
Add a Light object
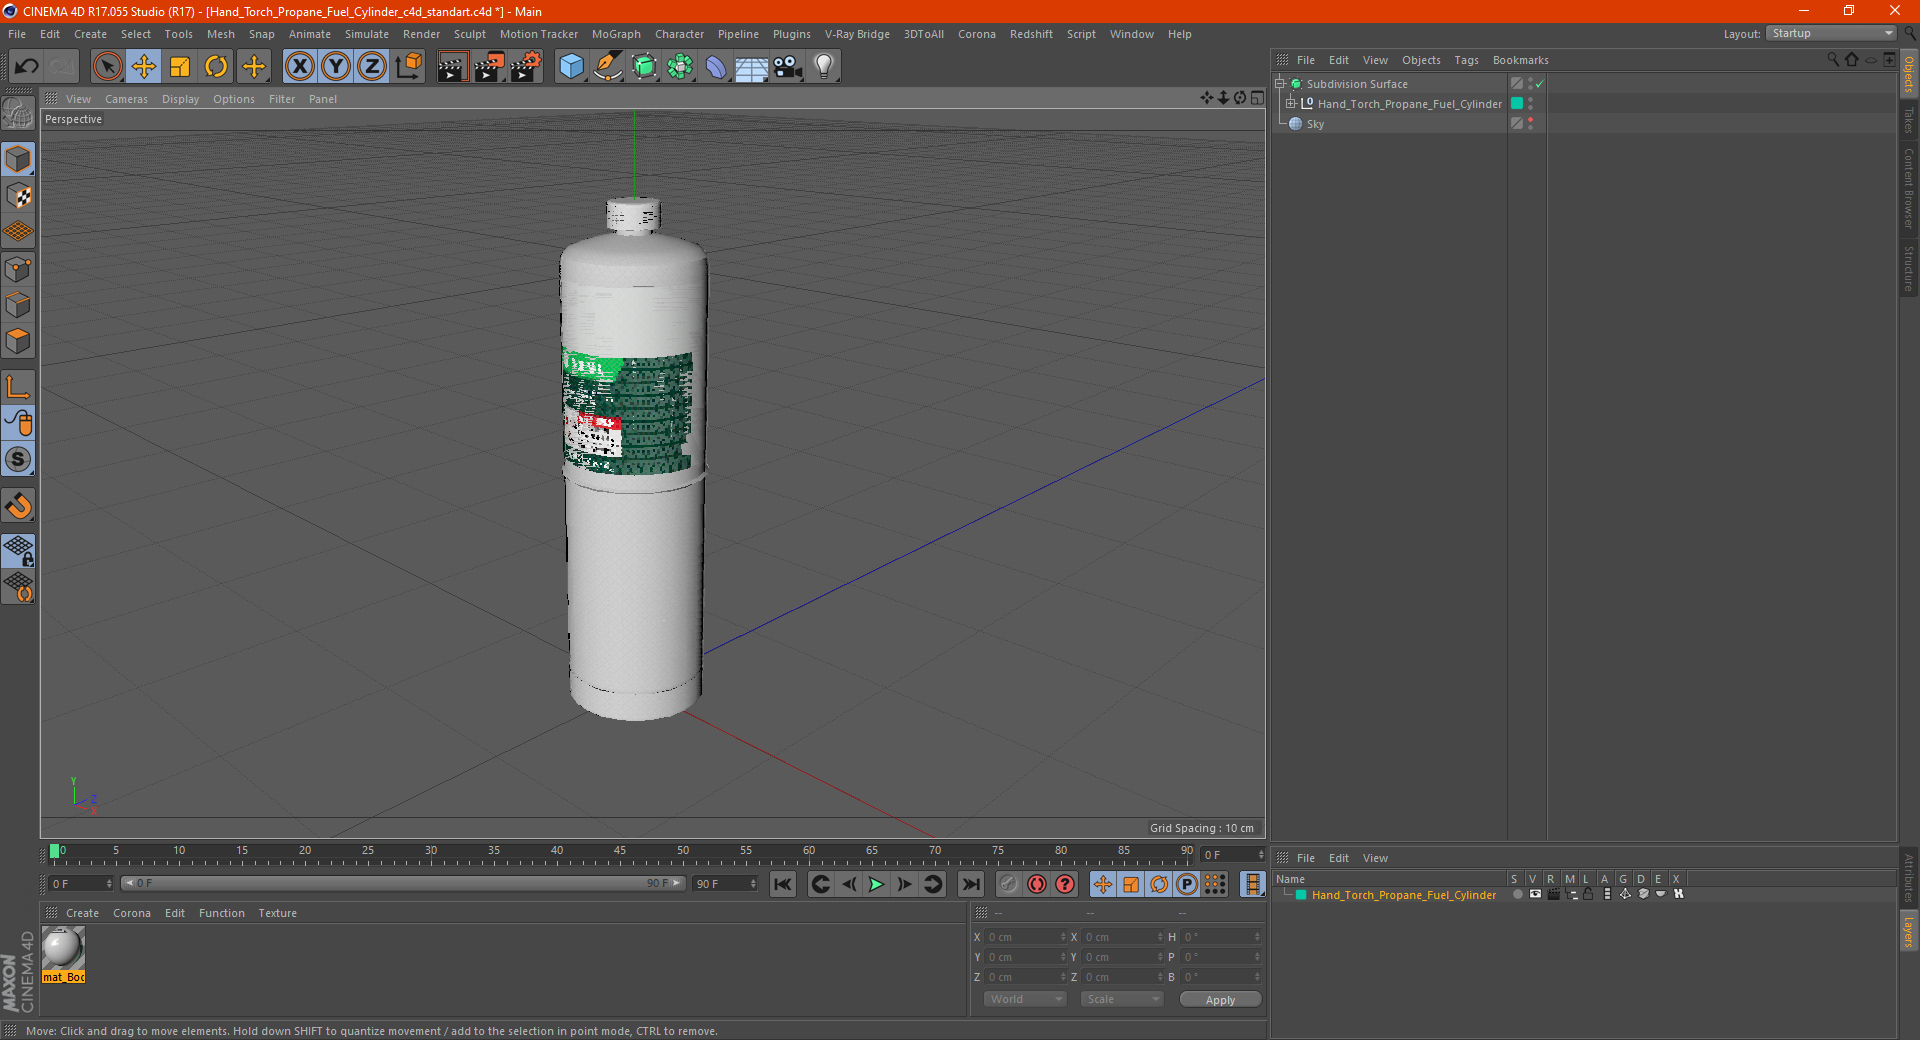[824, 67]
